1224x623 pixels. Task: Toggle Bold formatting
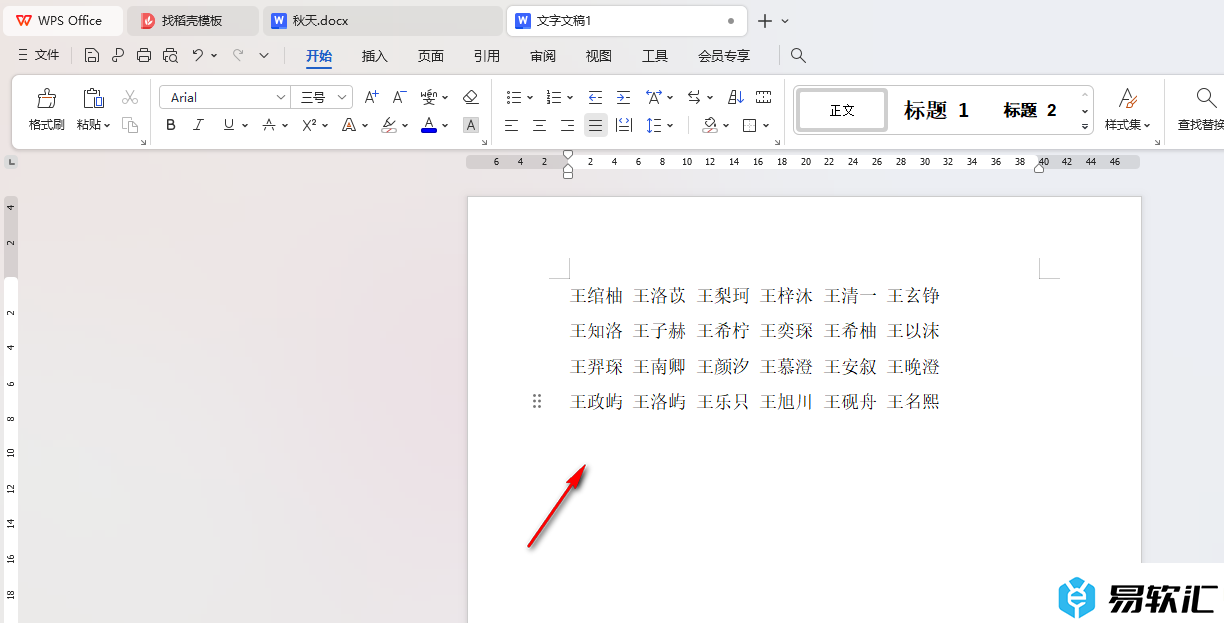click(171, 125)
